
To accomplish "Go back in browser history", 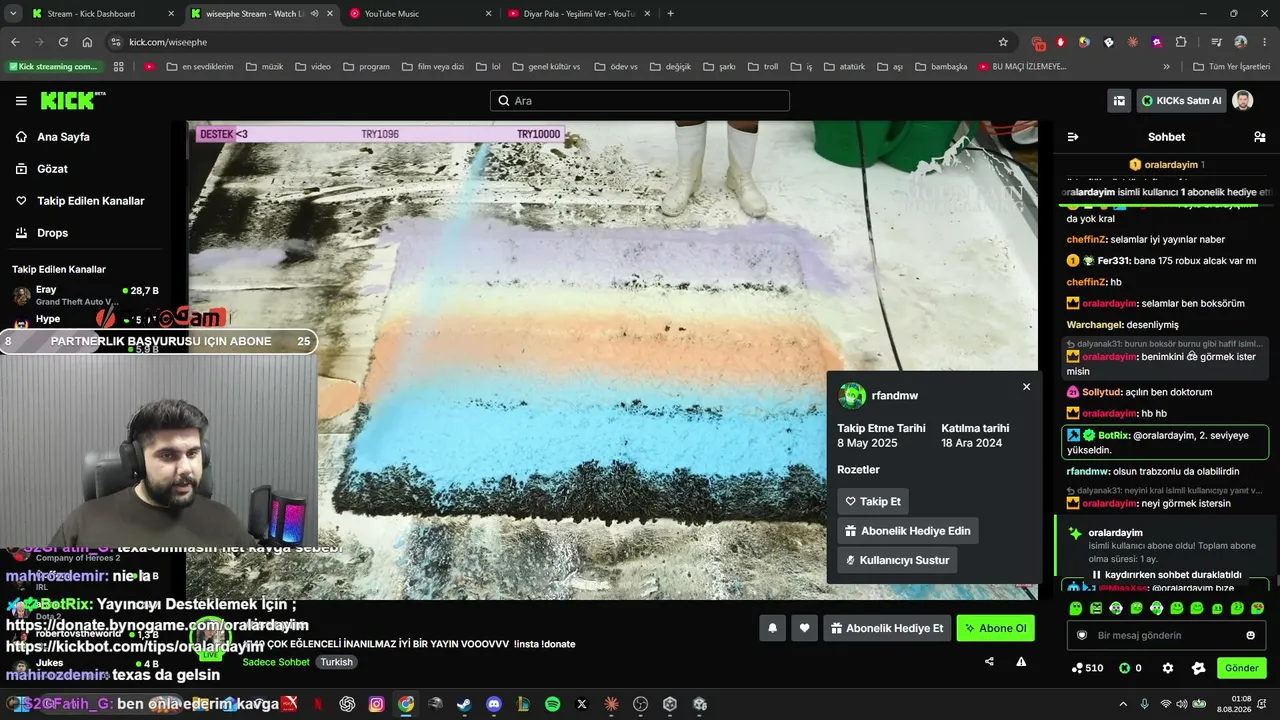I will pyautogui.click(x=15, y=42).
